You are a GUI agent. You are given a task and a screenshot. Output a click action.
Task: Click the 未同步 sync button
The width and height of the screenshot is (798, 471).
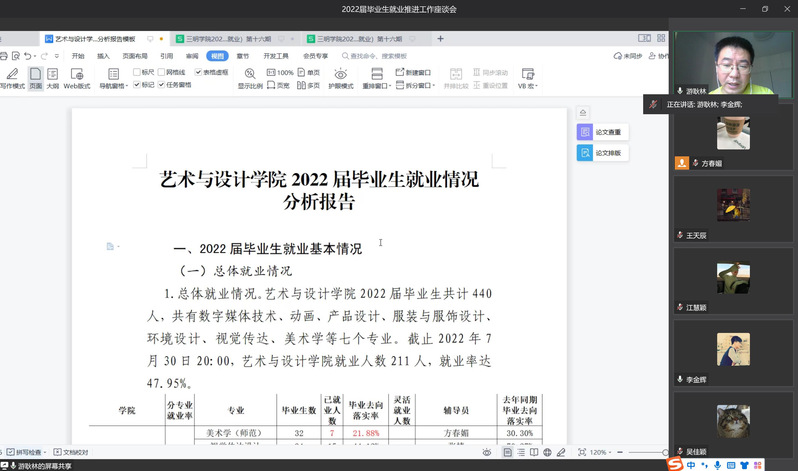click(628, 56)
